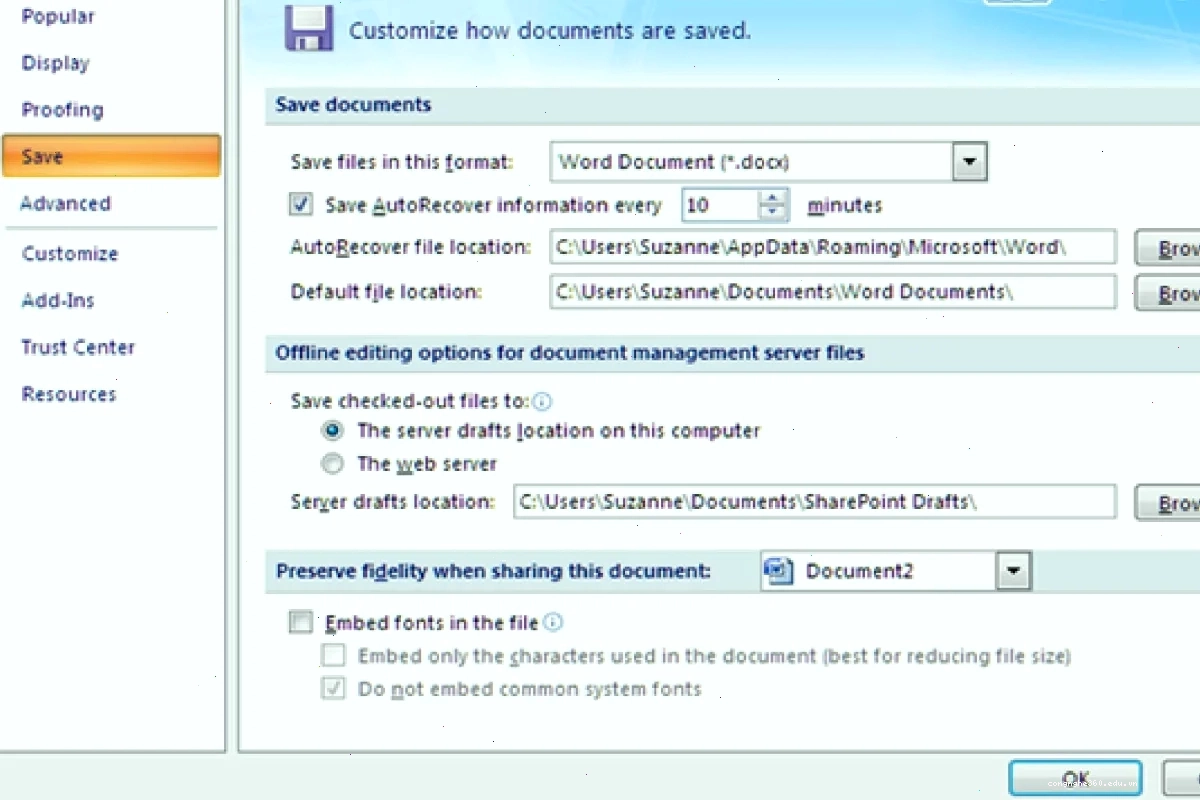This screenshot has width=1200, height=800.
Task: Go to the Advanced options category
Action: (x=66, y=203)
